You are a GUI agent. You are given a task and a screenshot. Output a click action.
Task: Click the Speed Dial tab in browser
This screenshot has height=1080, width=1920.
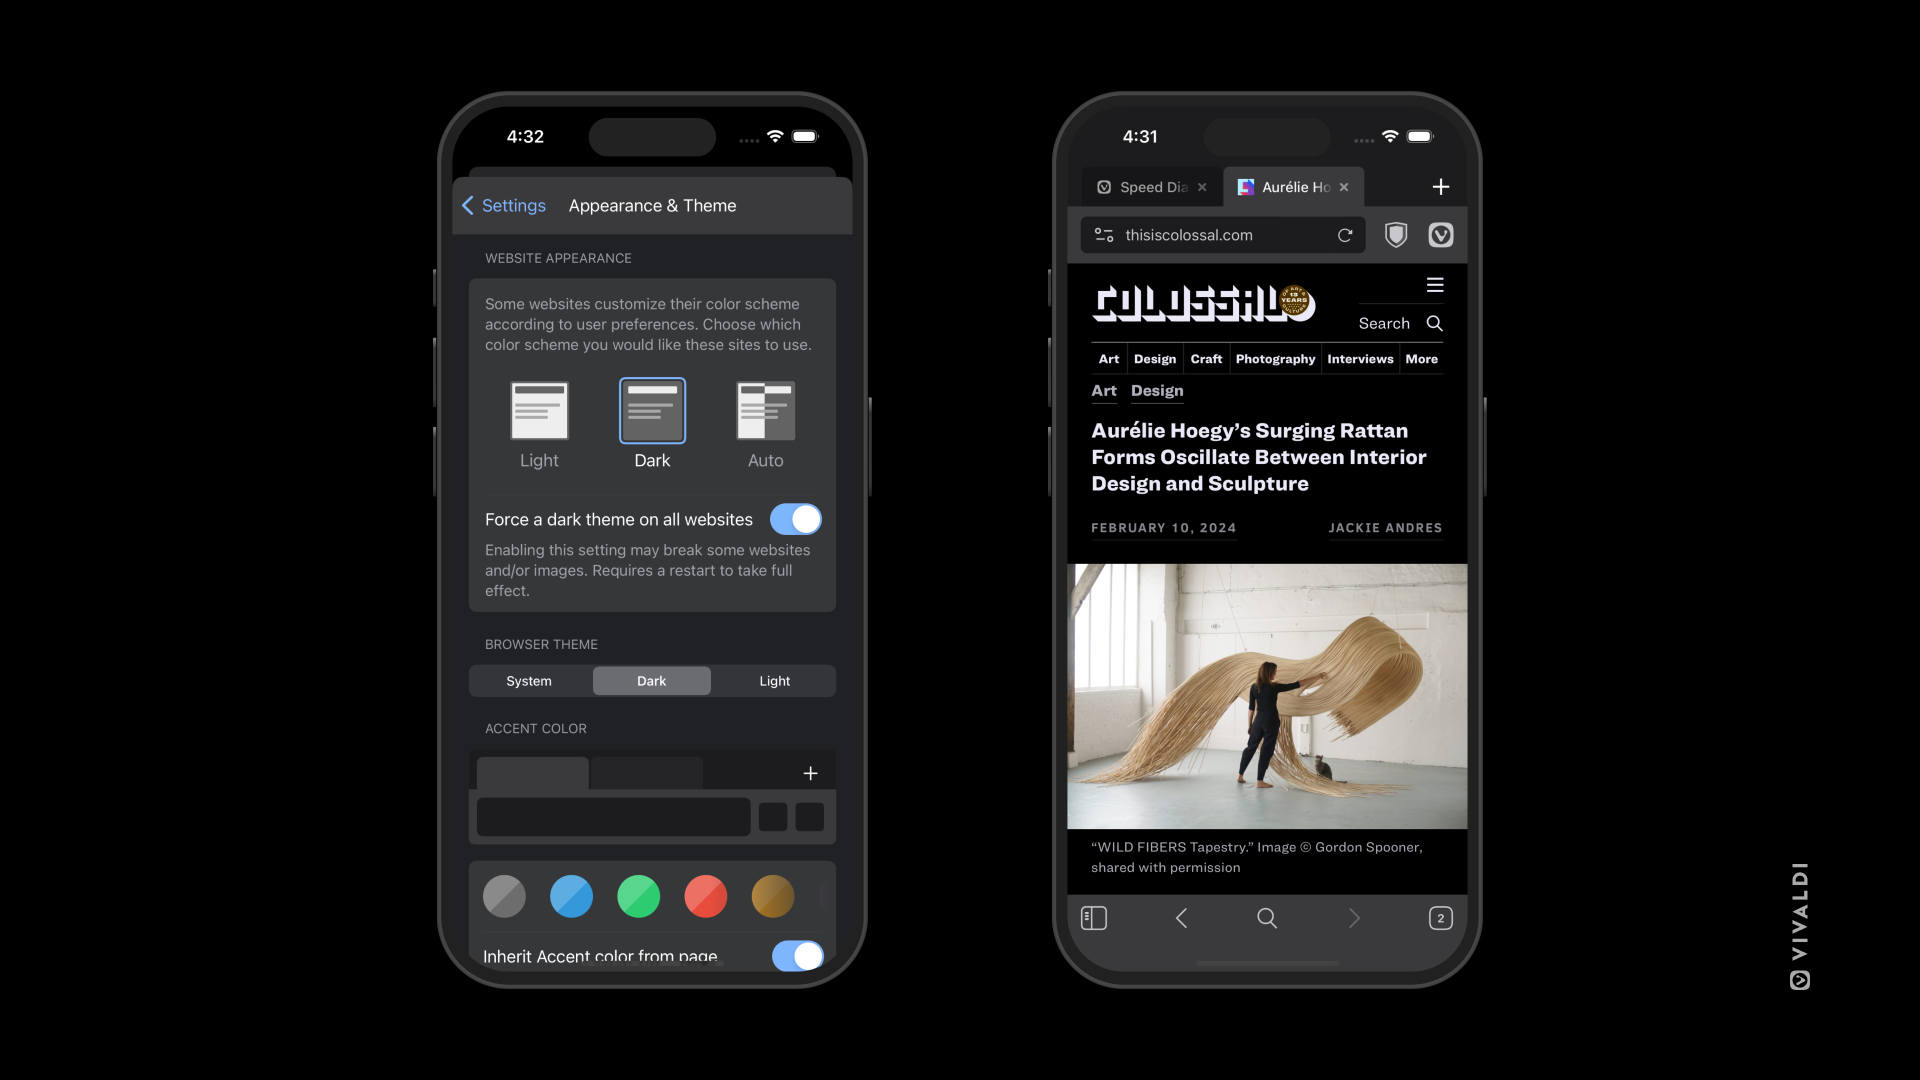point(1143,186)
